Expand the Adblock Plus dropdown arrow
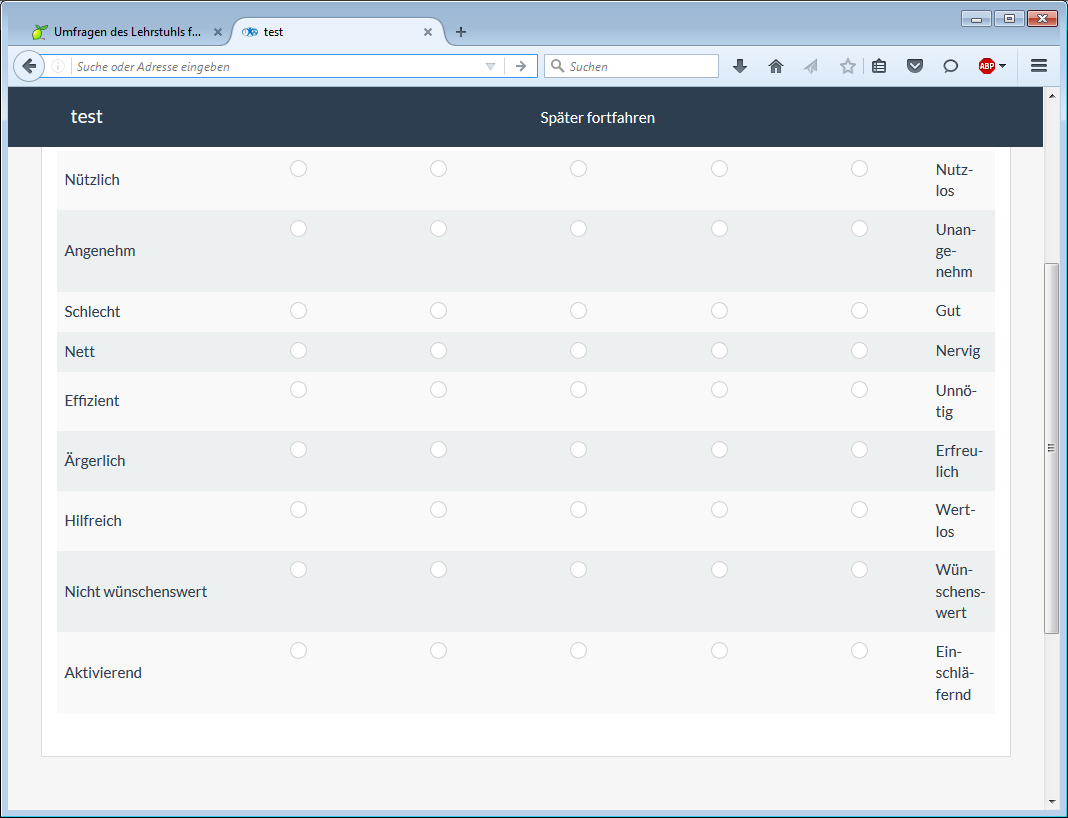The image size is (1068, 818). click(1003, 66)
